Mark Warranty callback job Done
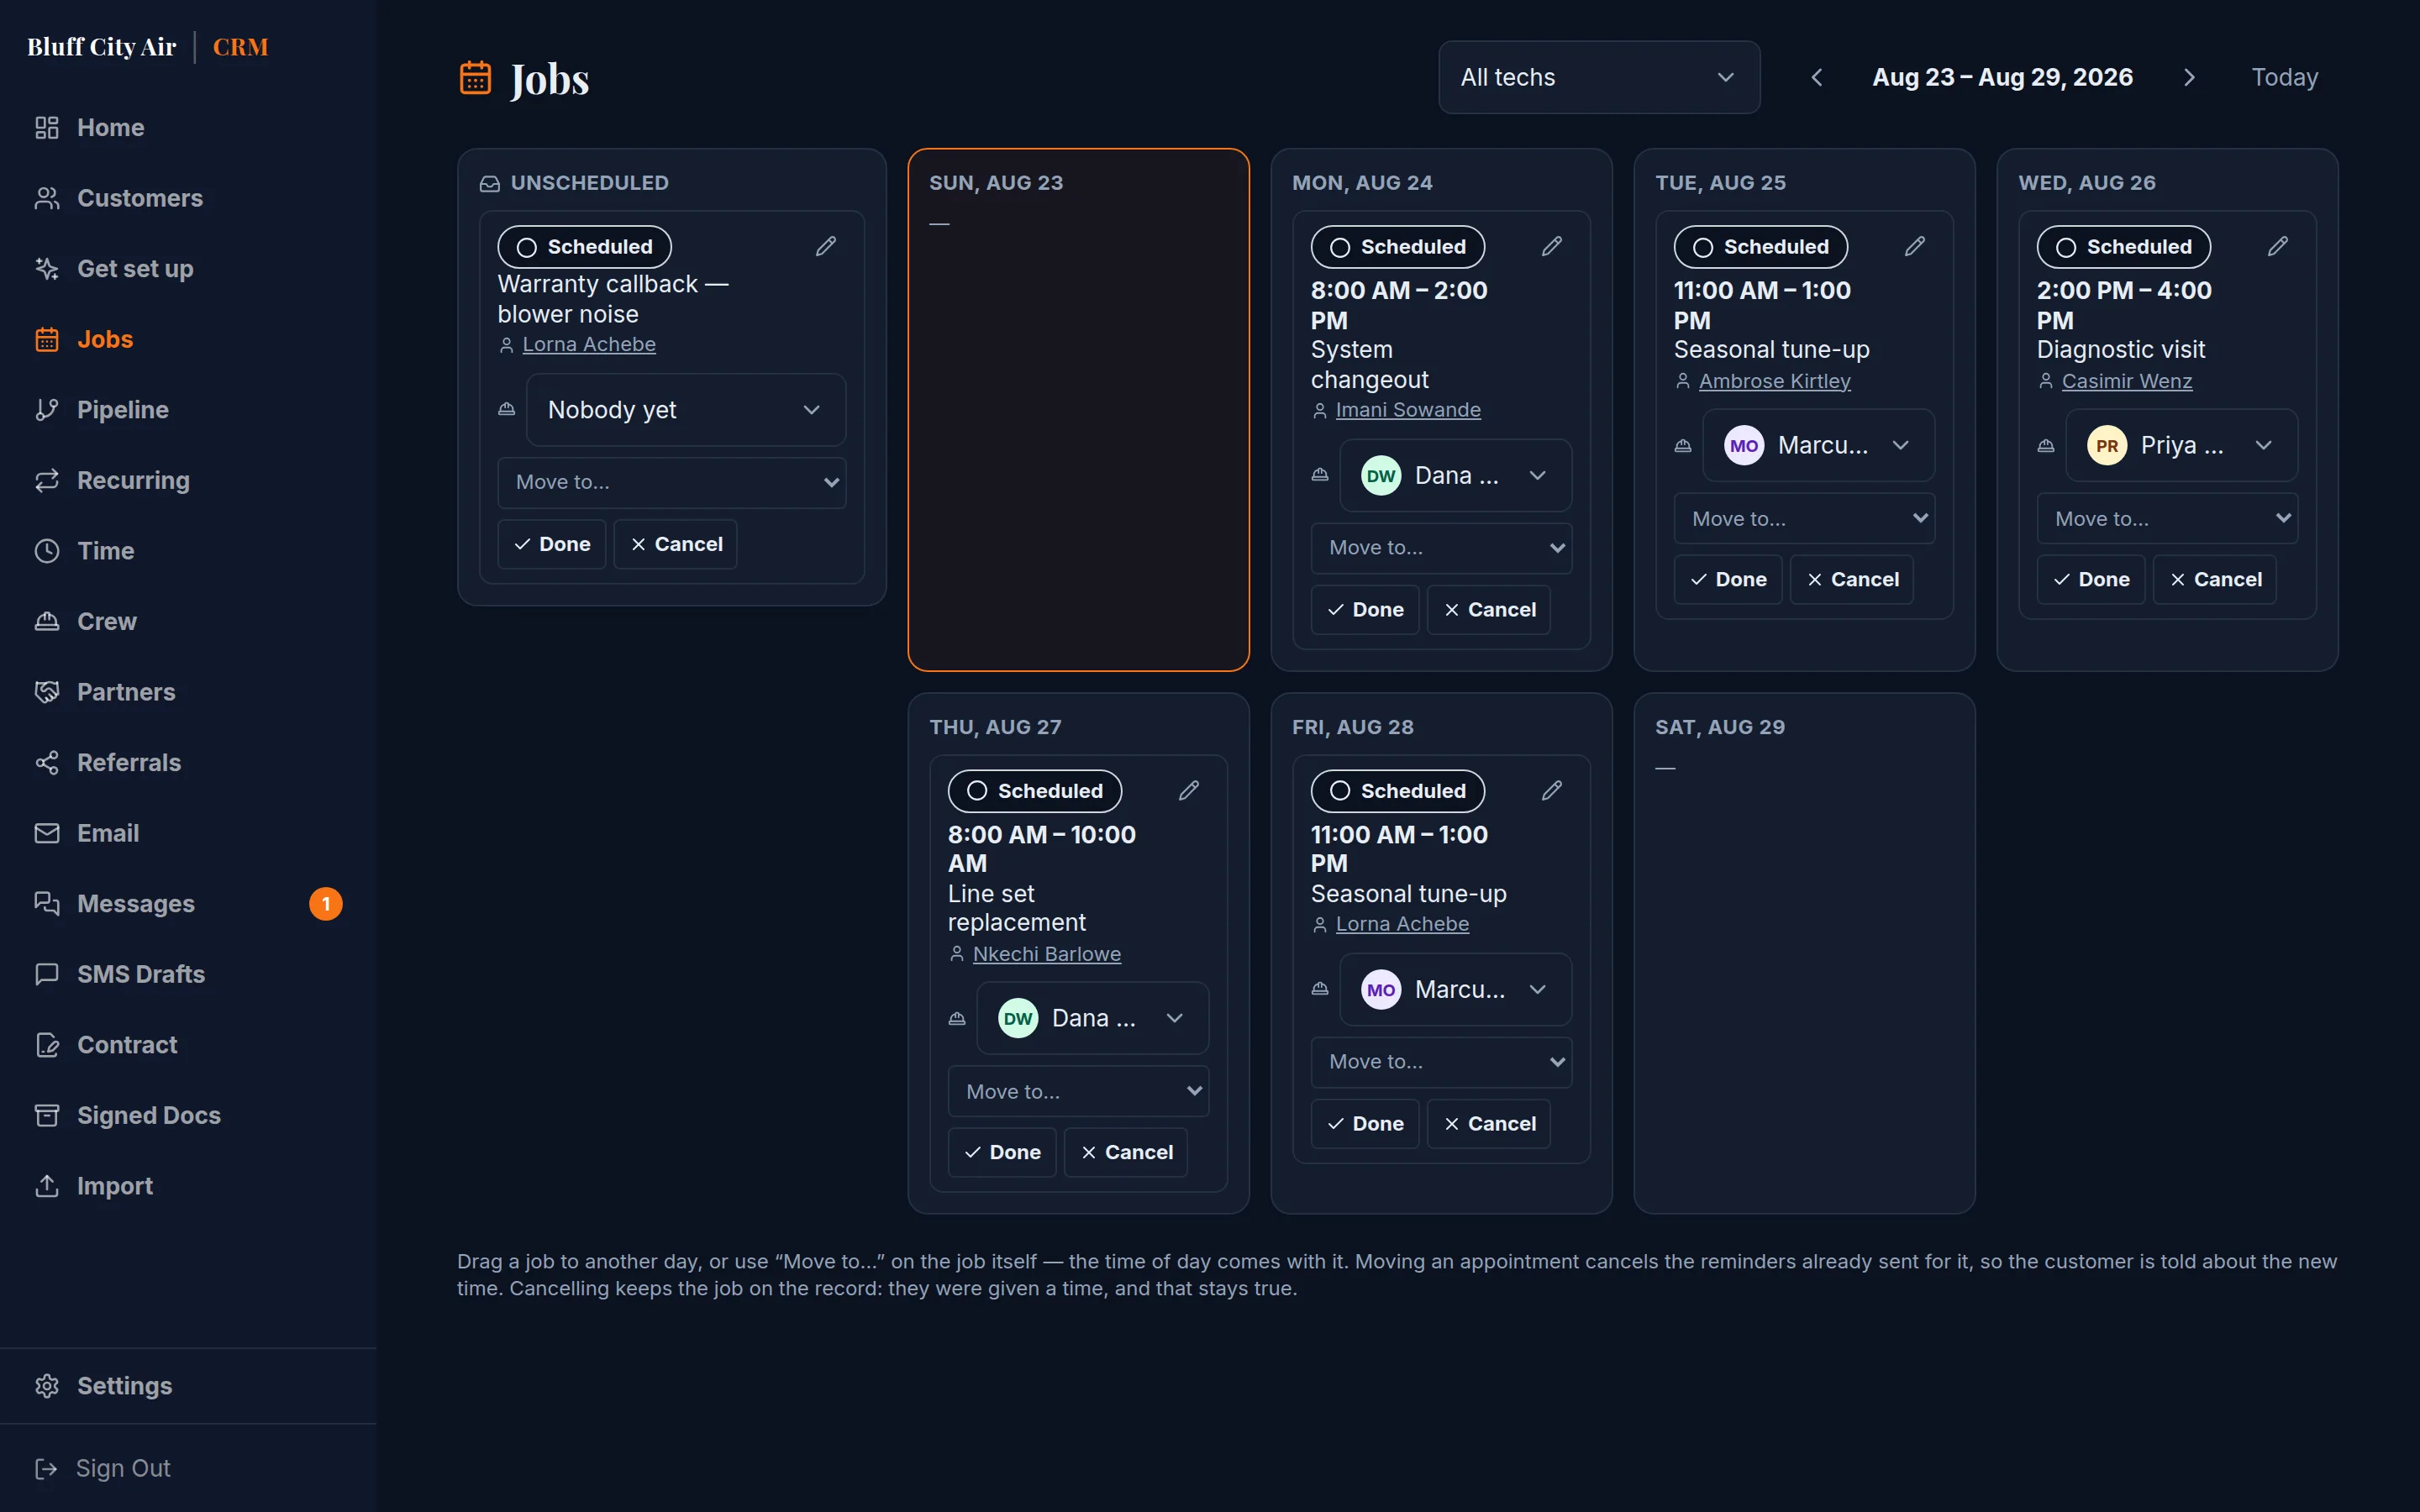The height and width of the screenshot is (1512, 2420). [552, 544]
